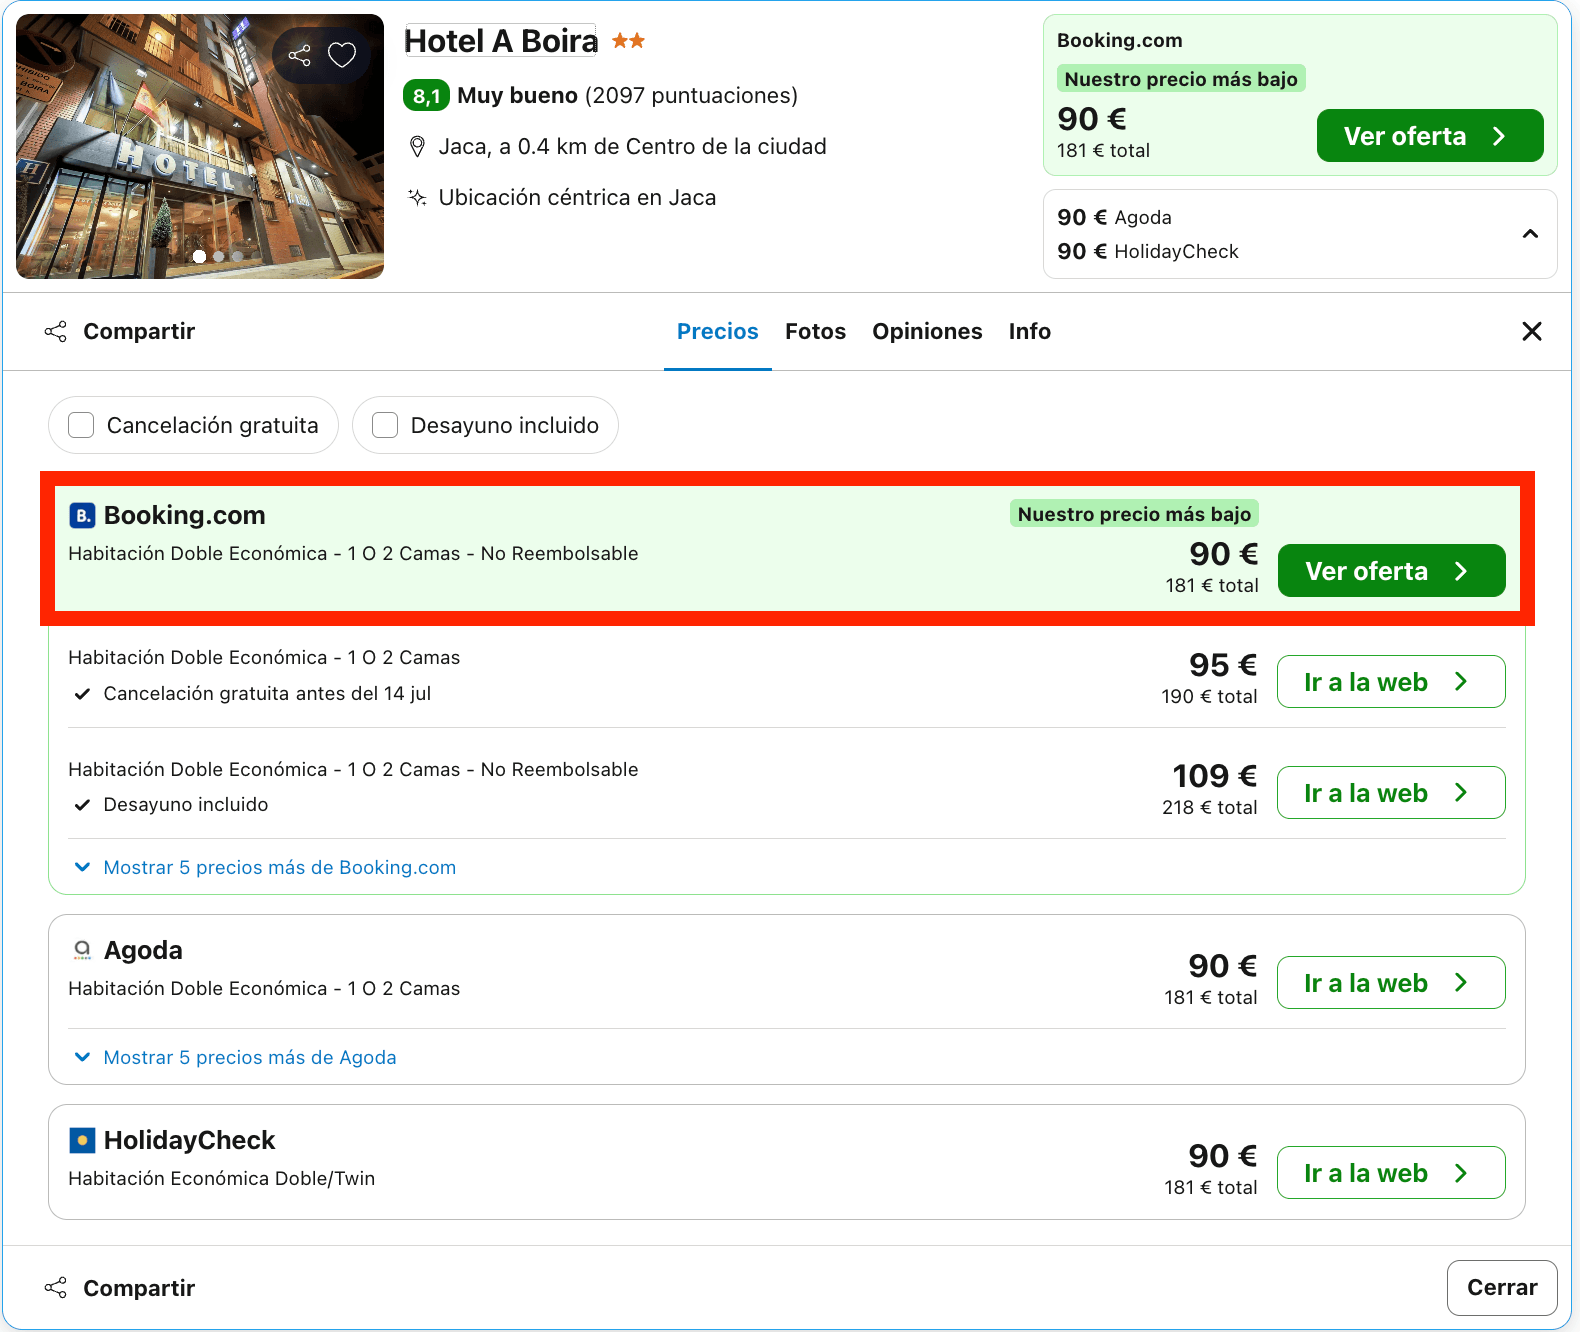Click the 90 € HolidayCheck summary price
Image resolution: width=1580 pixels, height=1332 pixels.
point(1148,251)
